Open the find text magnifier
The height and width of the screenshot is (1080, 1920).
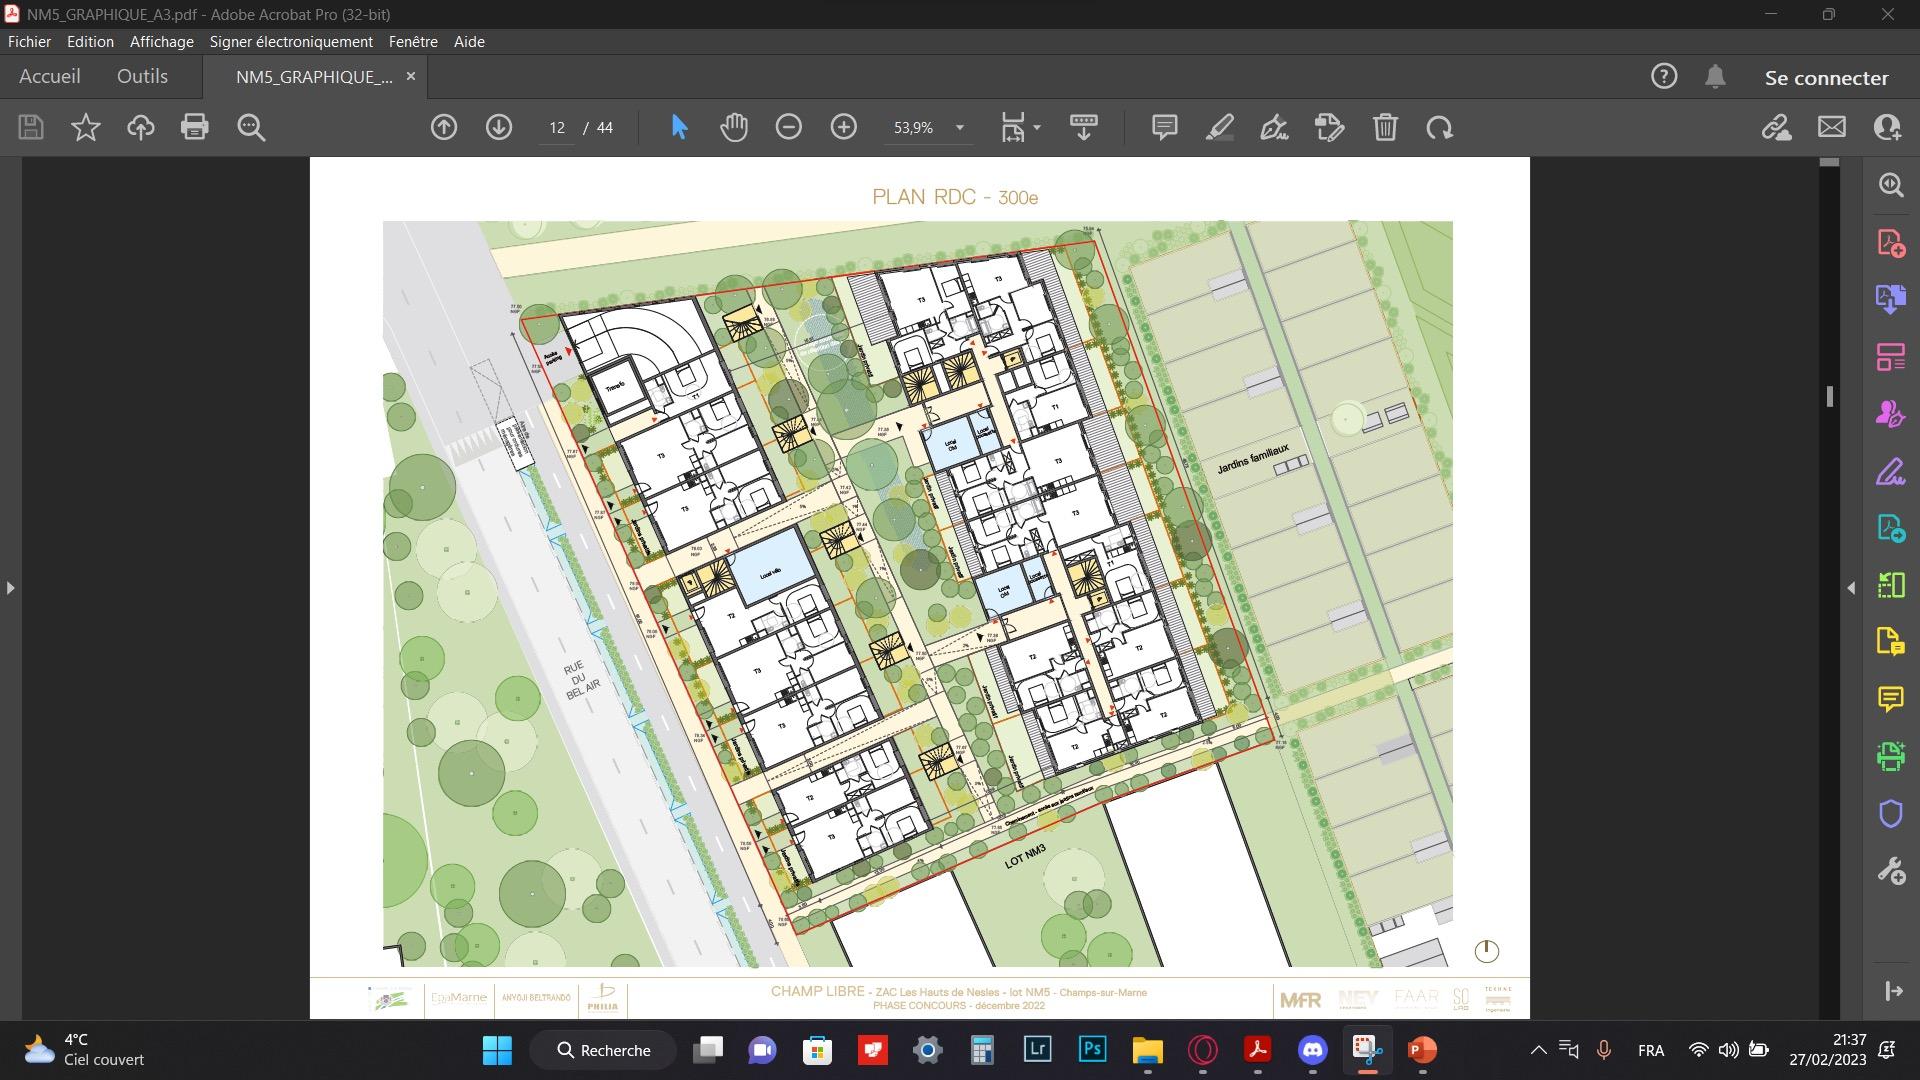[251, 127]
